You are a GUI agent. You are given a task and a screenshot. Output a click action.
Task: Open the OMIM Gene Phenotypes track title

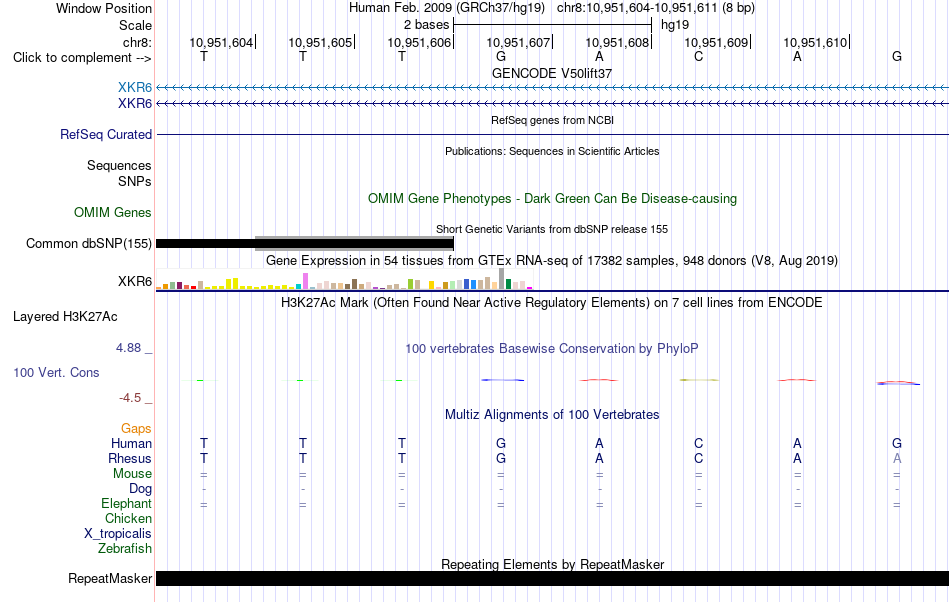(x=552, y=199)
